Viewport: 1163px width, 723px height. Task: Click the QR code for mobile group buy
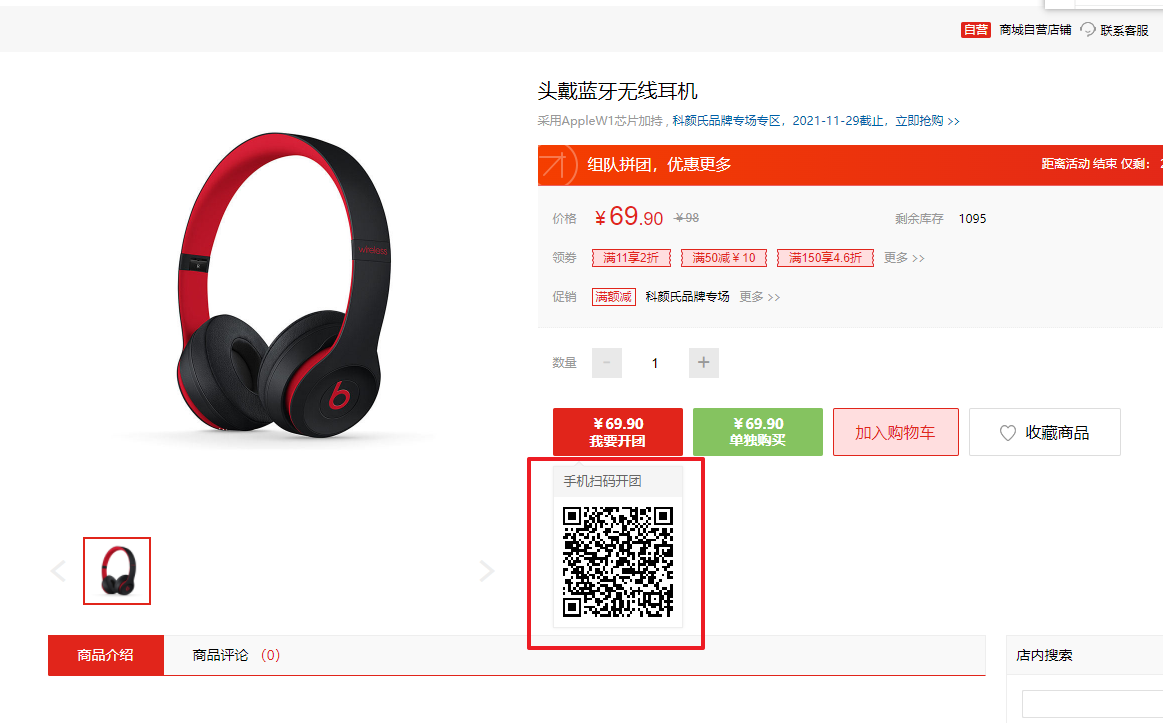coord(618,562)
